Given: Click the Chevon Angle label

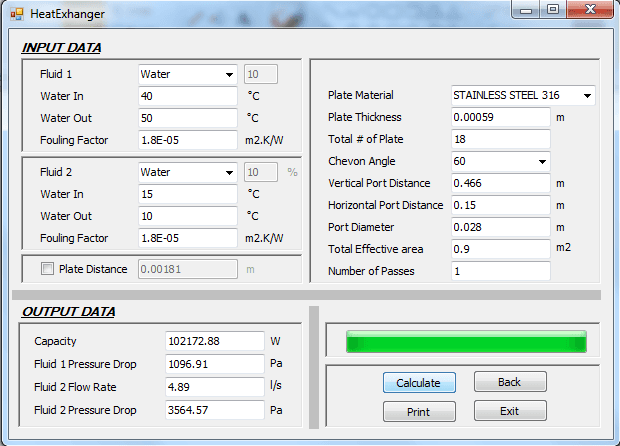Looking at the screenshot, I should (362, 161).
